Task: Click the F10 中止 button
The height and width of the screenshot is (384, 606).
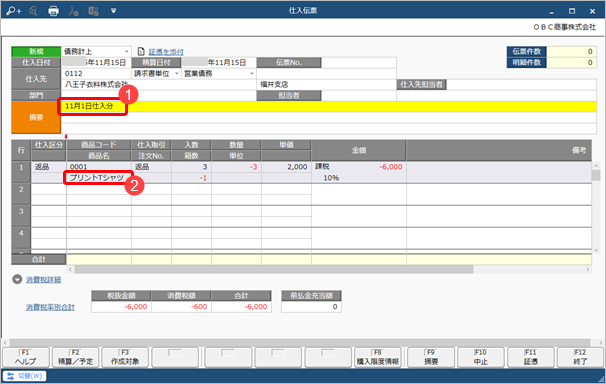Action: (481, 357)
